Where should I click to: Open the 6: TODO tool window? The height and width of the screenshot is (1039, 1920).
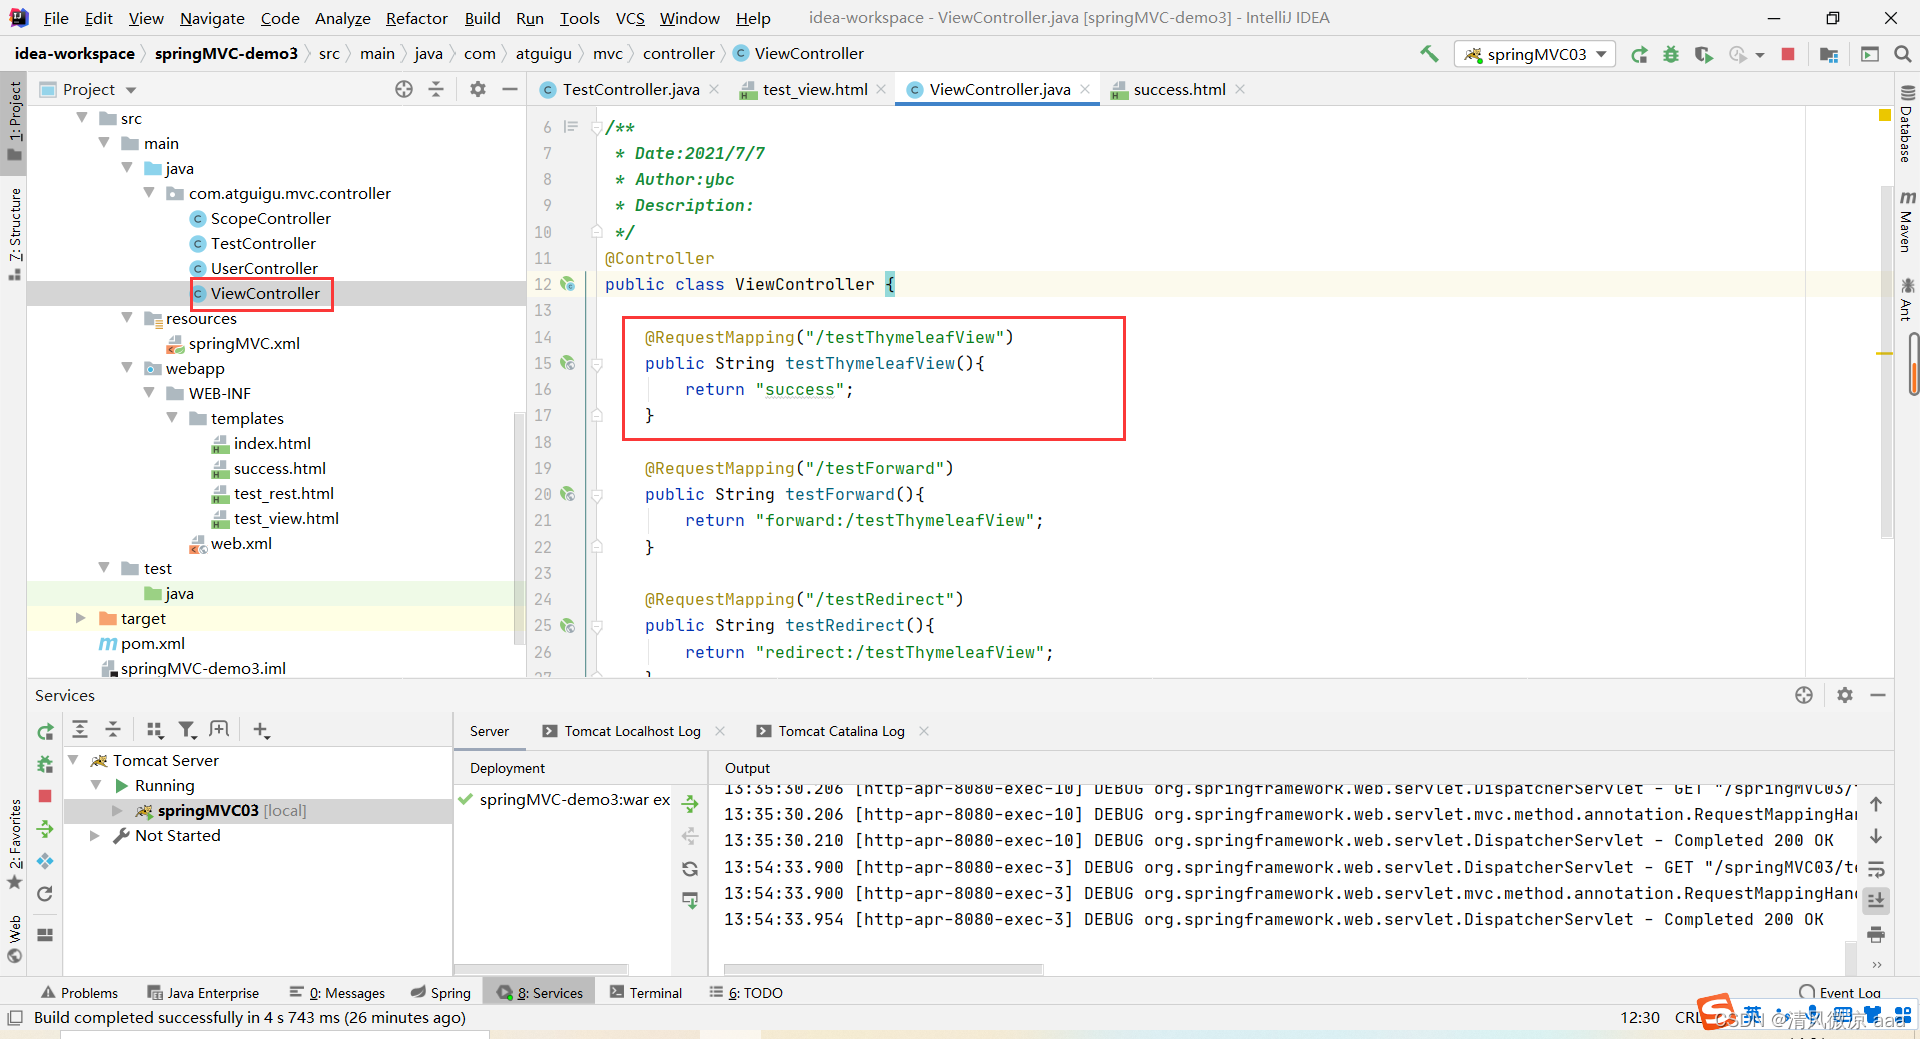[x=746, y=992]
